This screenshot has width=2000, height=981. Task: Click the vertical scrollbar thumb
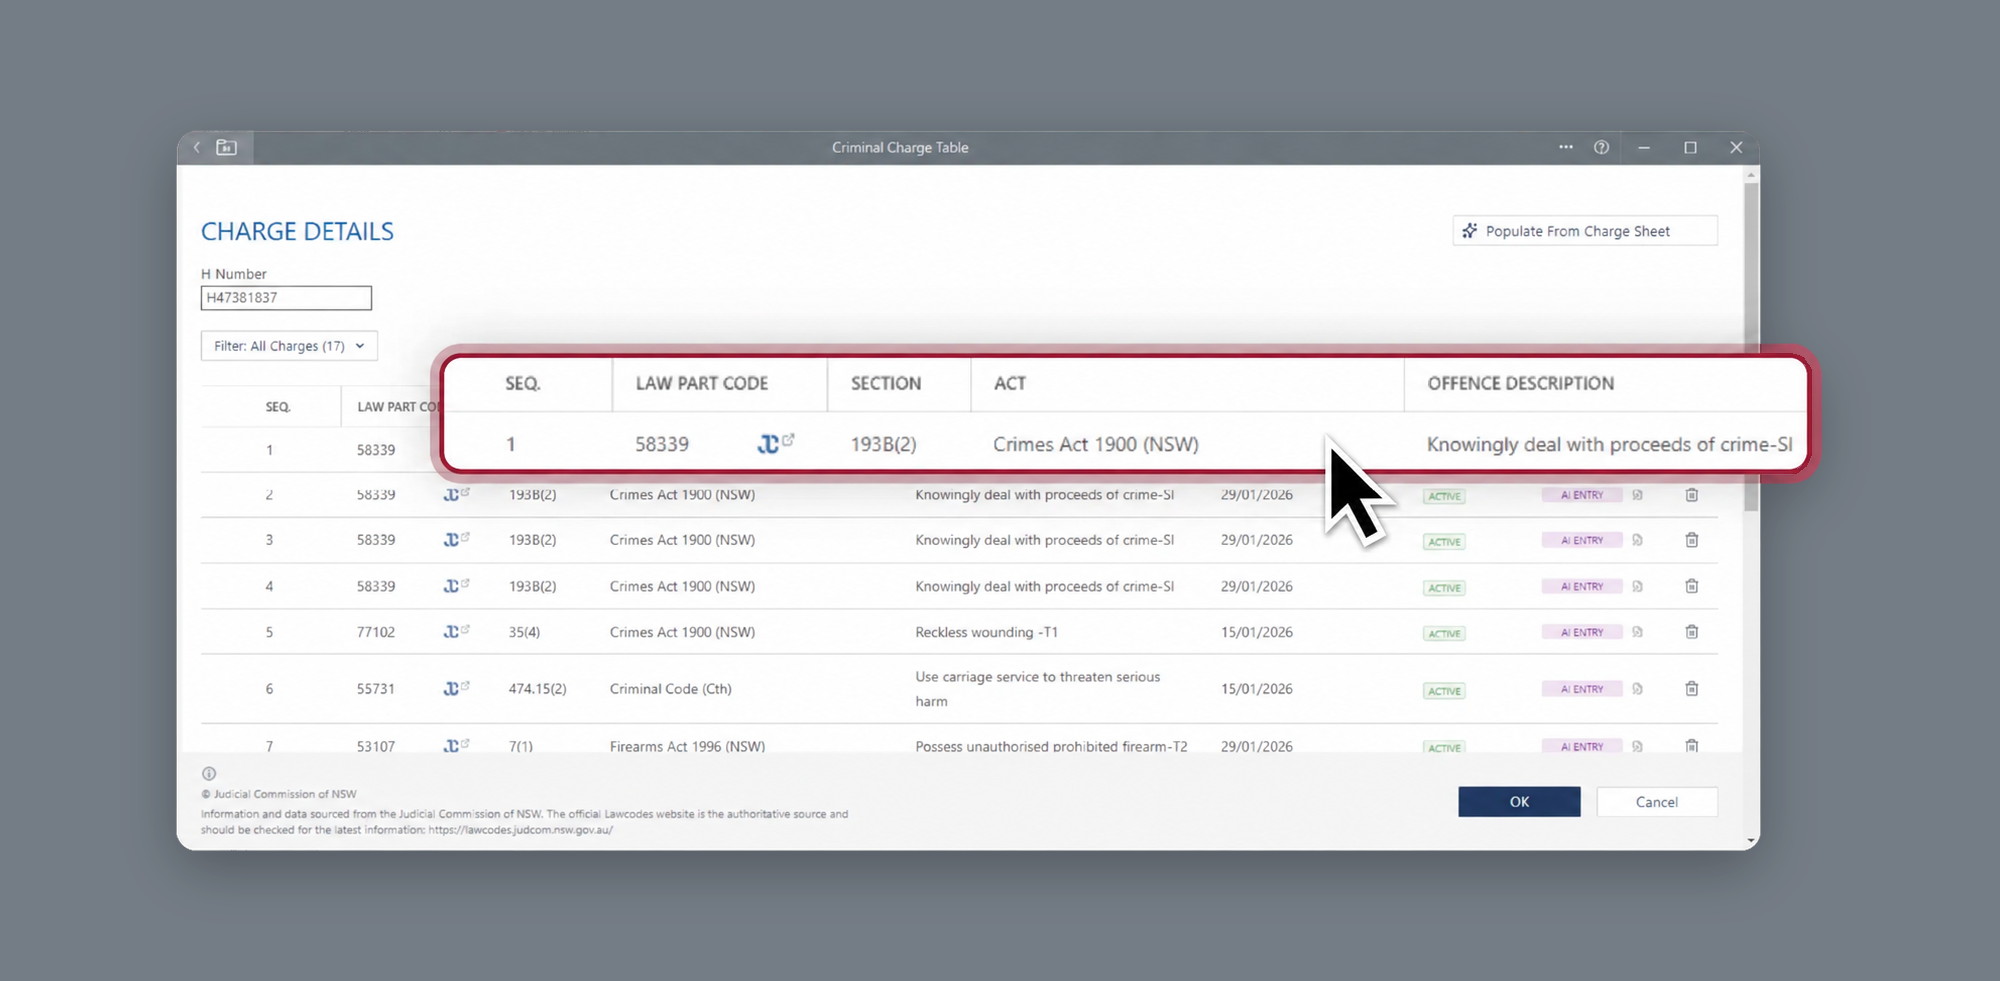click(x=1751, y=347)
